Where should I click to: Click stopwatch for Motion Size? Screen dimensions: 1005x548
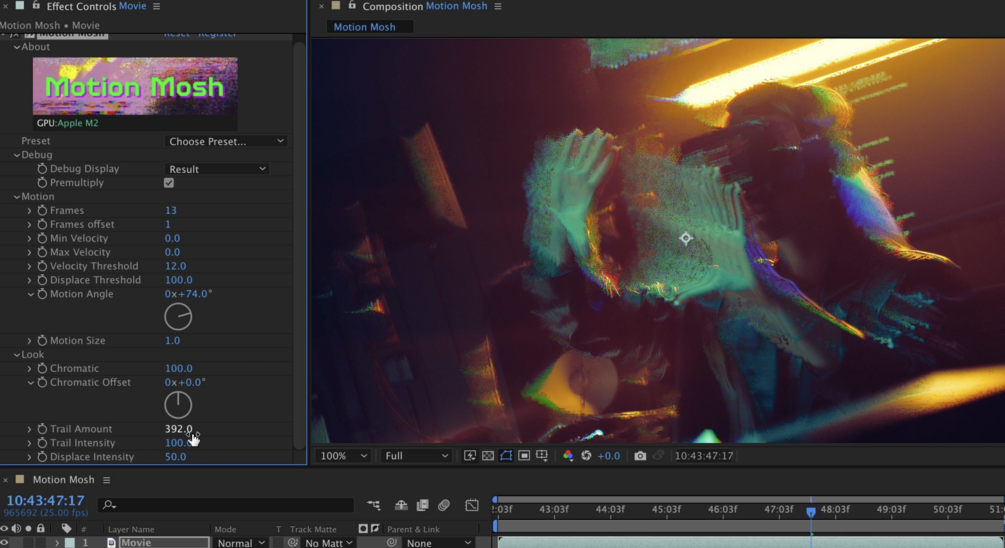point(42,340)
